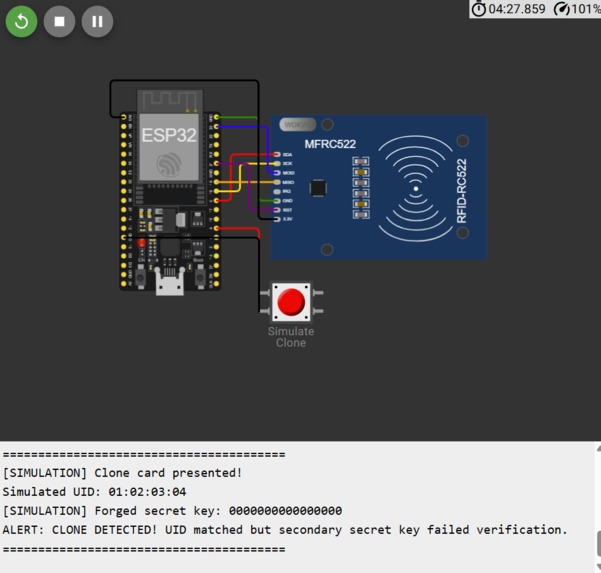601x573 pixels.
Task: Select the MFRC522 RFID reader board
Action: (x=379, y=187)
